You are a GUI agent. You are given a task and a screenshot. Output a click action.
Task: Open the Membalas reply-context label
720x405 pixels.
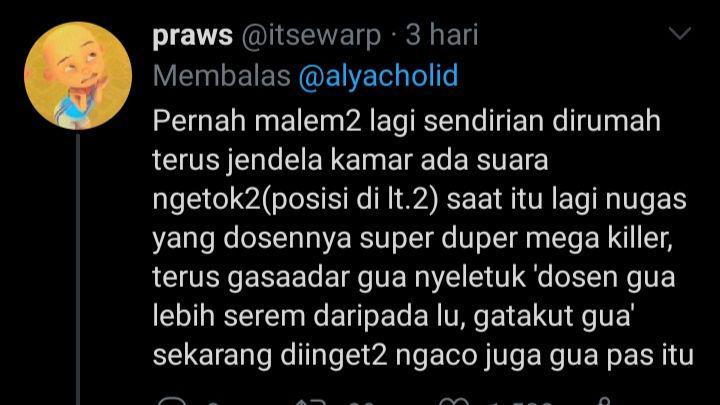(x=221, y=75)
